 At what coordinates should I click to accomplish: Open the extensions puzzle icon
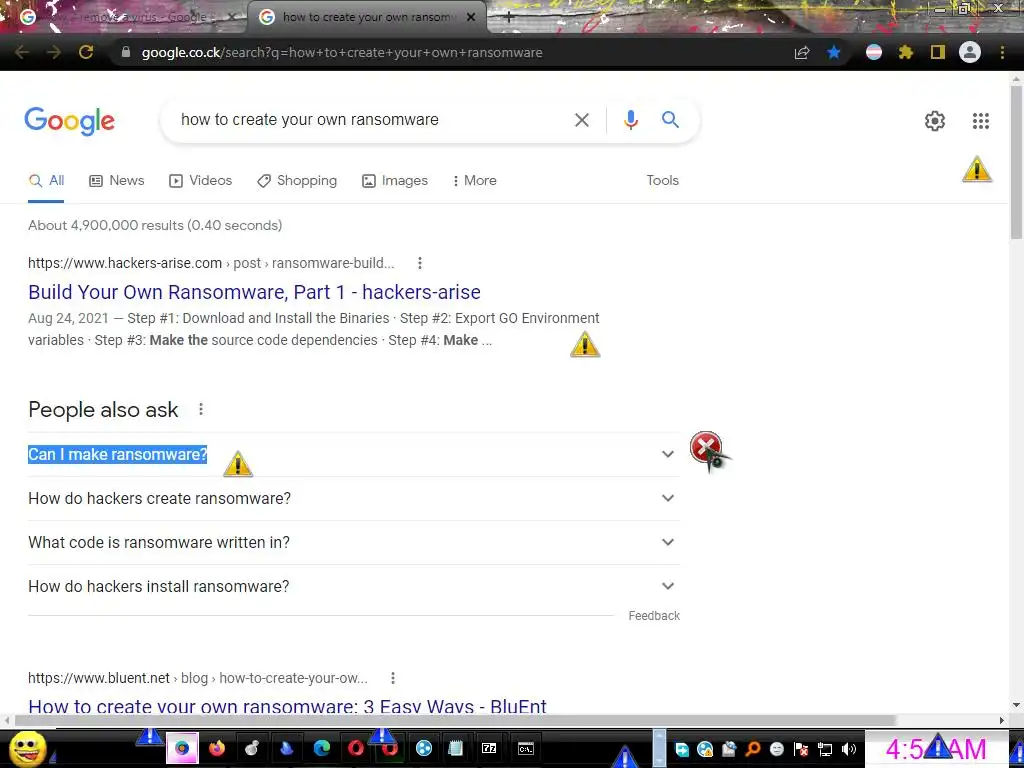[x=906, y=52]
